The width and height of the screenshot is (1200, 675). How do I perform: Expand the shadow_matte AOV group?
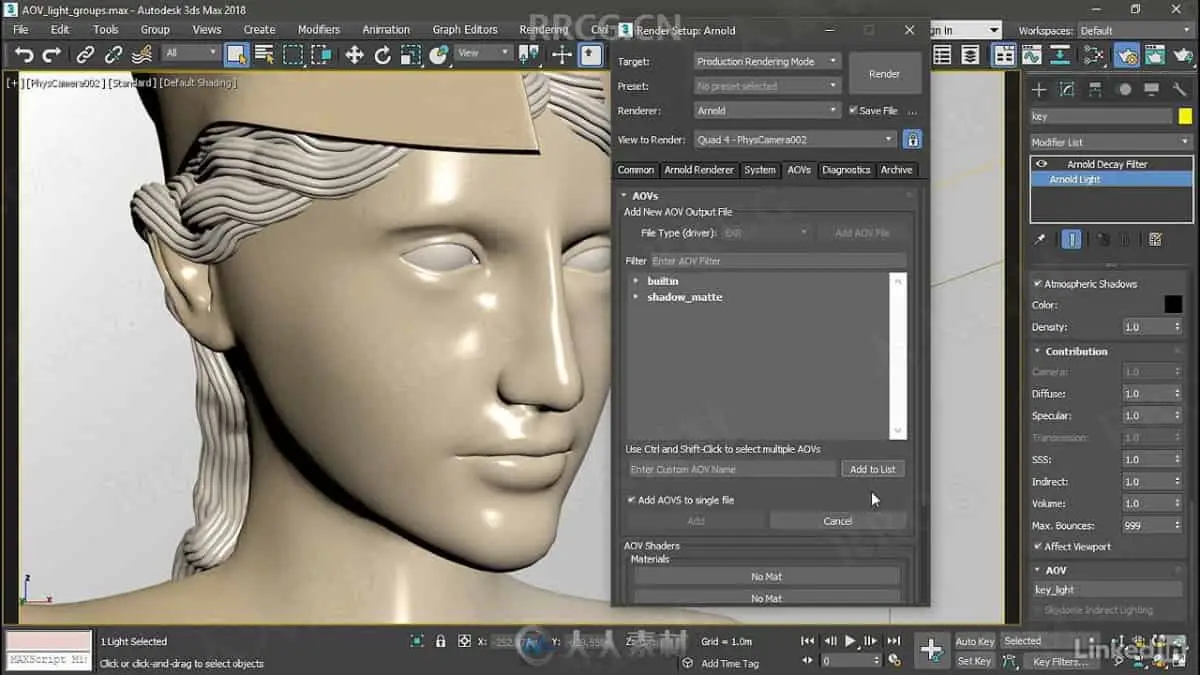(636, 297)
